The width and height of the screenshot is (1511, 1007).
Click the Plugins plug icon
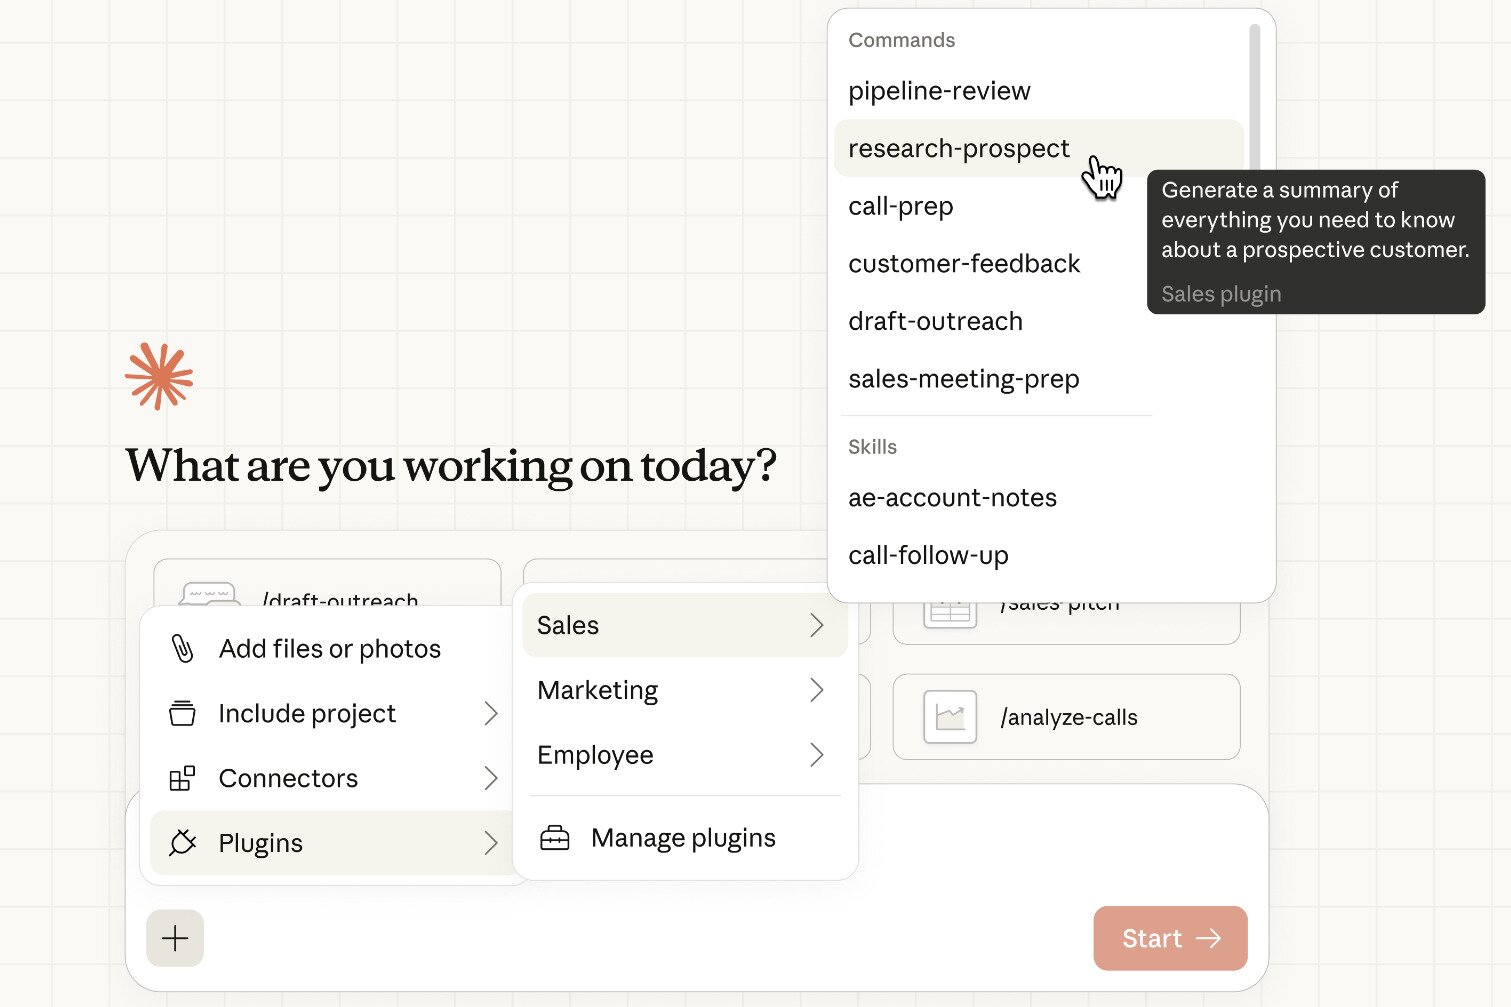(x=182, y=843)
